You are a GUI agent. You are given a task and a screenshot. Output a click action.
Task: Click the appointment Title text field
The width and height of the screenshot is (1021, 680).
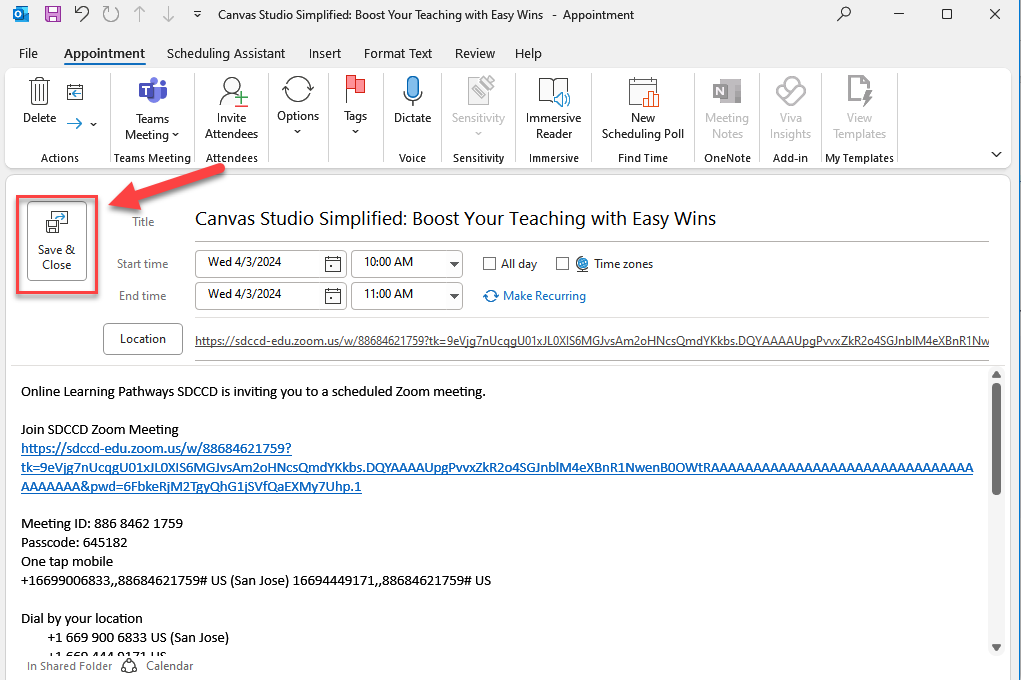(590, 219)
